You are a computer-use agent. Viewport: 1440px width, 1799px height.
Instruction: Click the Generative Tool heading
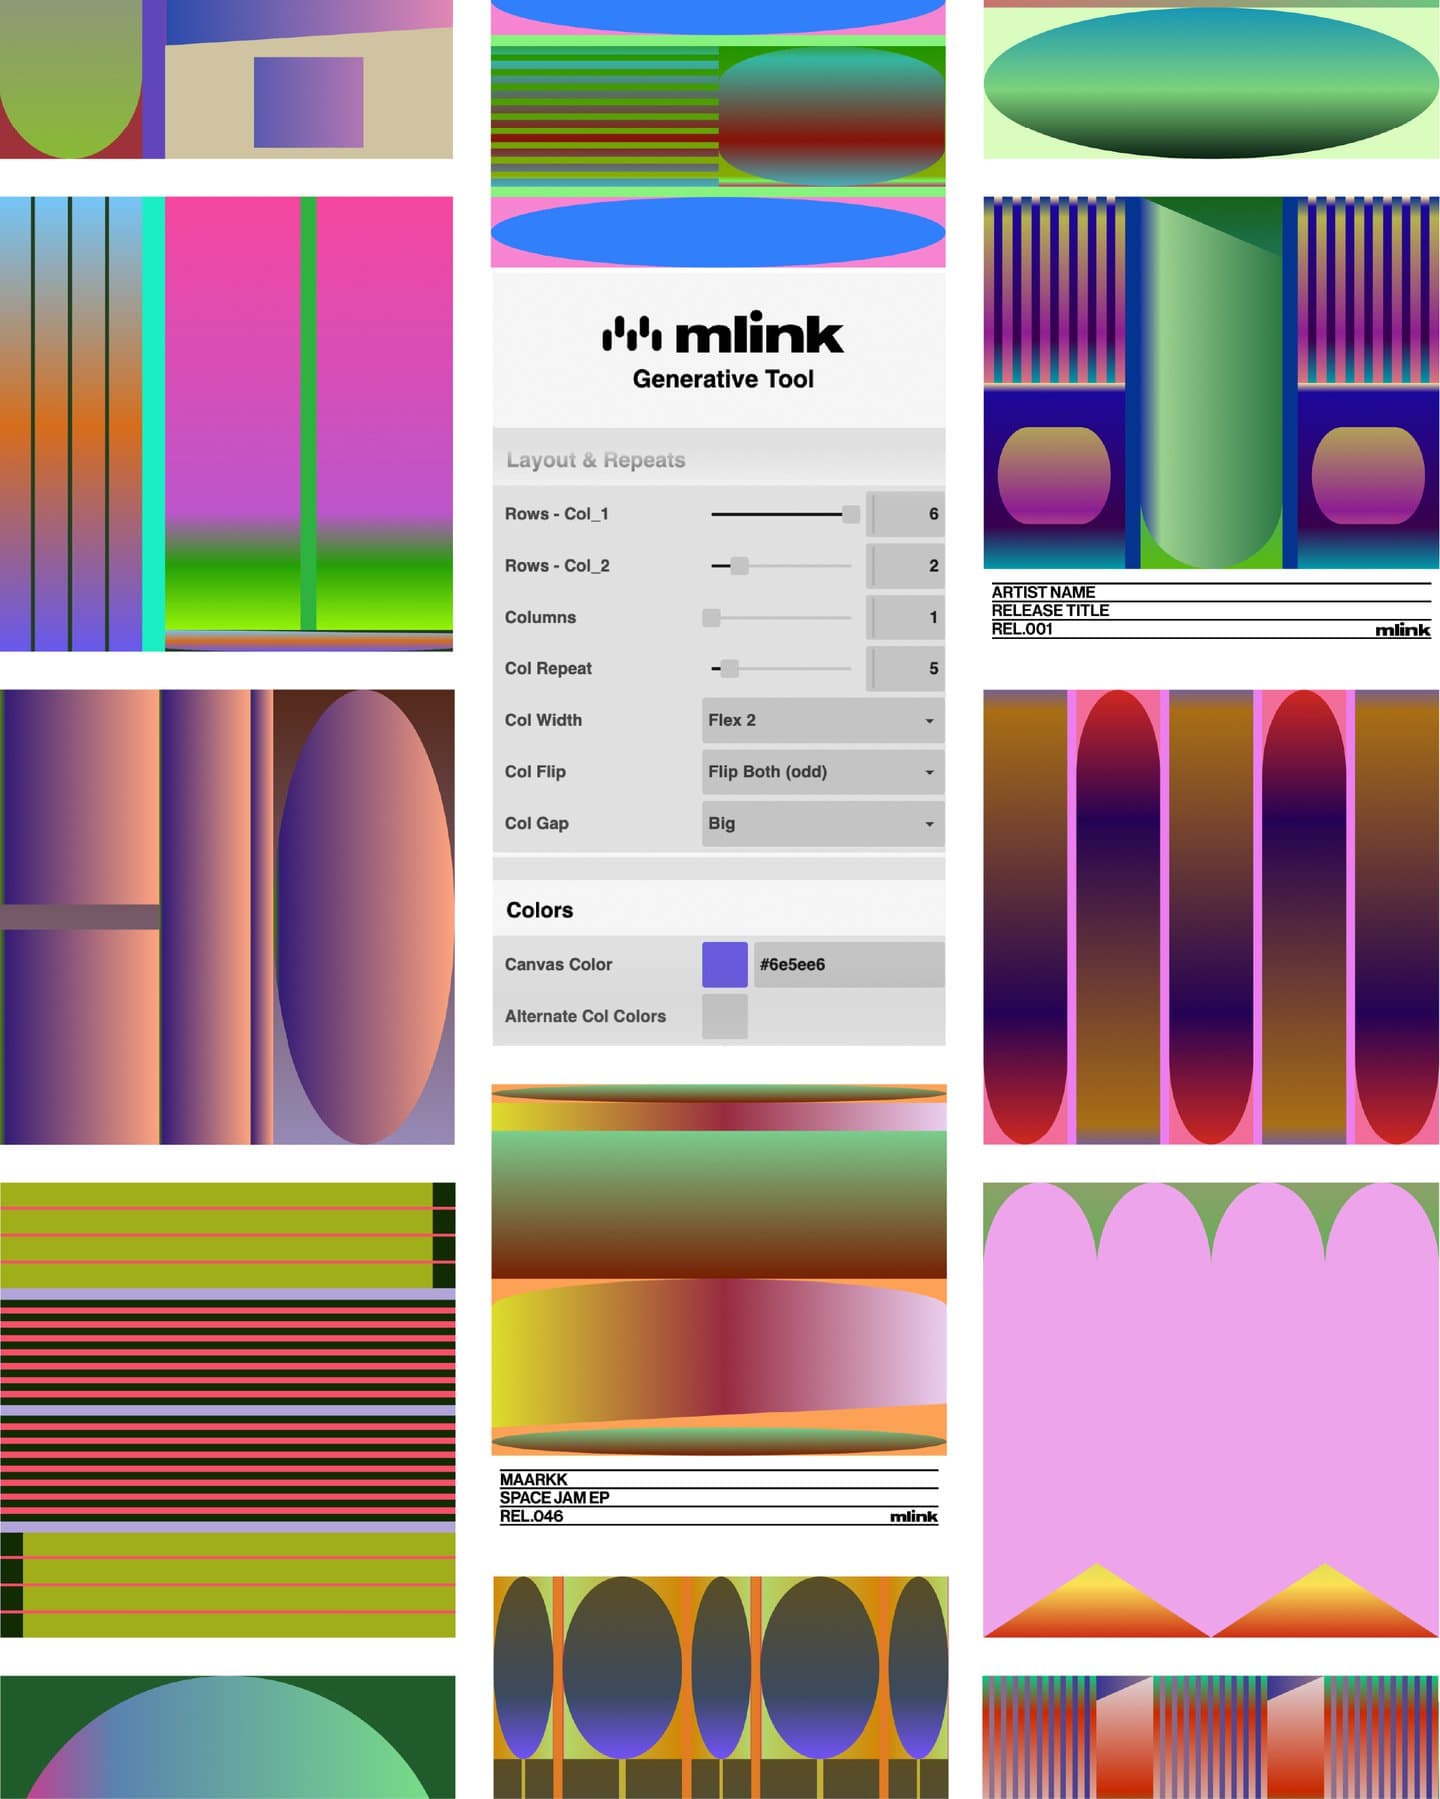pos(723,379)
